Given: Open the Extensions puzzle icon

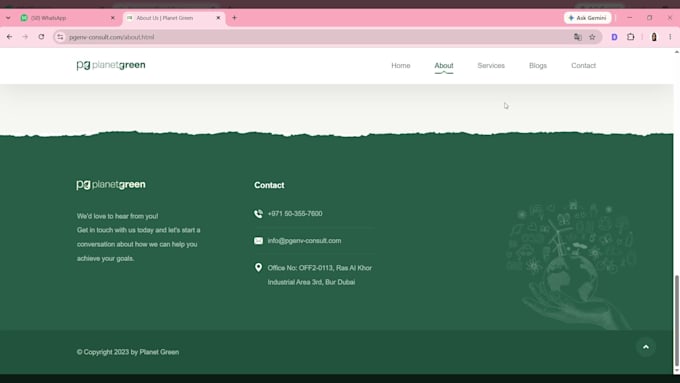Looking at the screenshot, I should pos(631,37).
